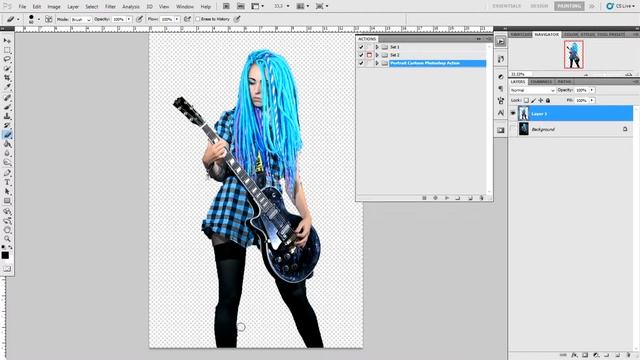Select the Zoom tool in toolbox

(7, 239)
